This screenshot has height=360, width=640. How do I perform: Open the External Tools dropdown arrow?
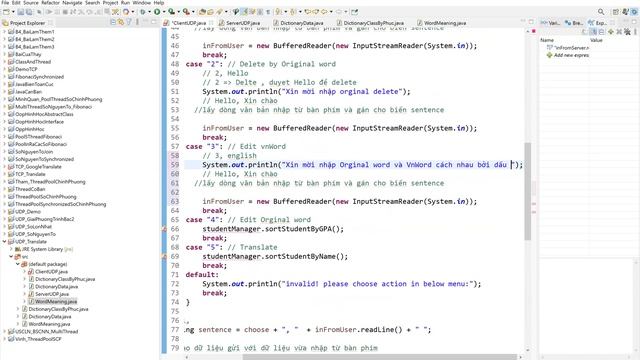point(193,12)
